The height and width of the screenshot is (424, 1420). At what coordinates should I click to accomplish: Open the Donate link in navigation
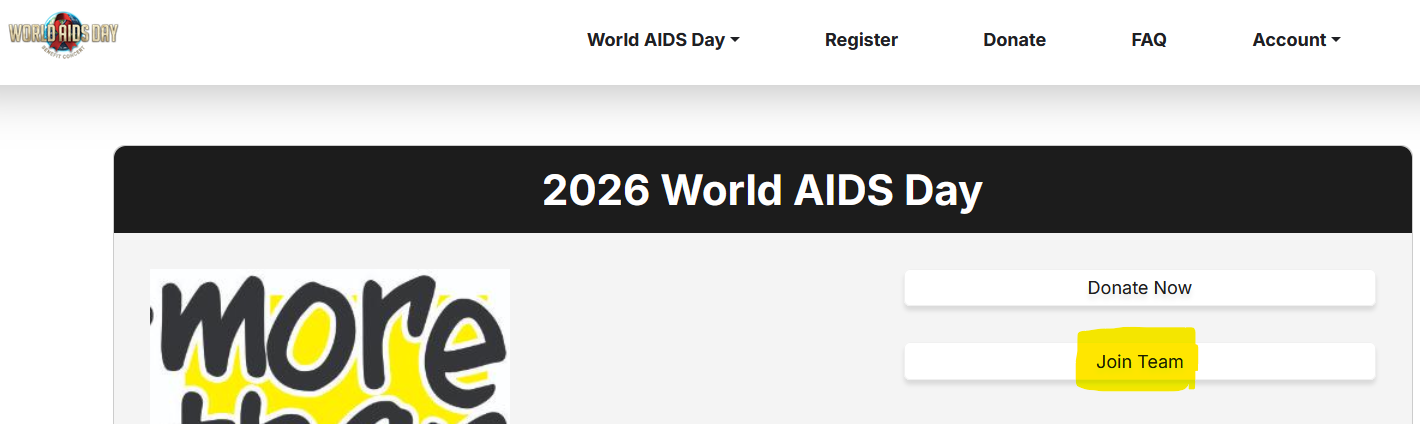tap(1014, 40)
